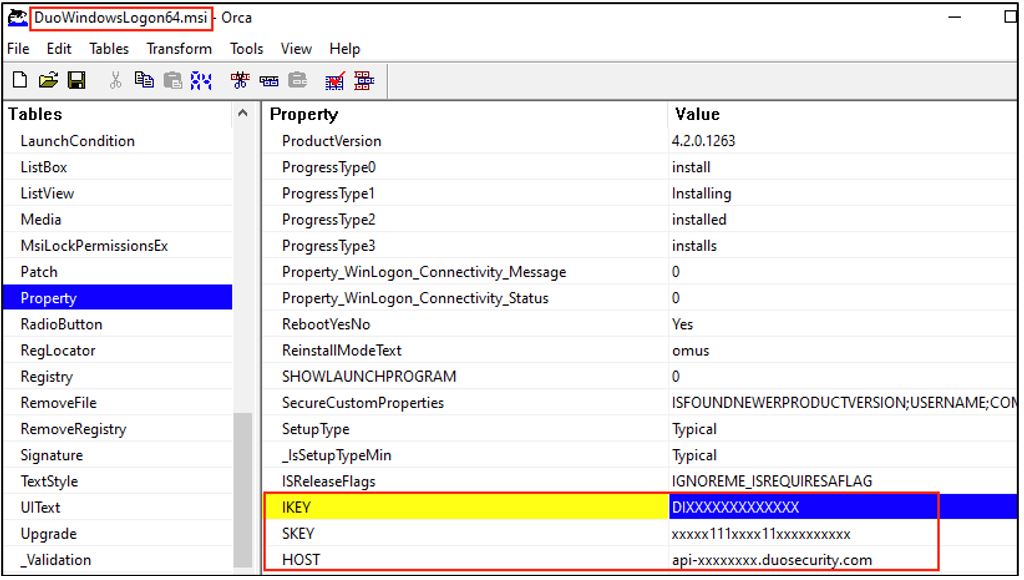This screenshot has width=1024, height=580.
Task: Click the ReinstallModeText value omus
Action: click(x=690, y=351)
